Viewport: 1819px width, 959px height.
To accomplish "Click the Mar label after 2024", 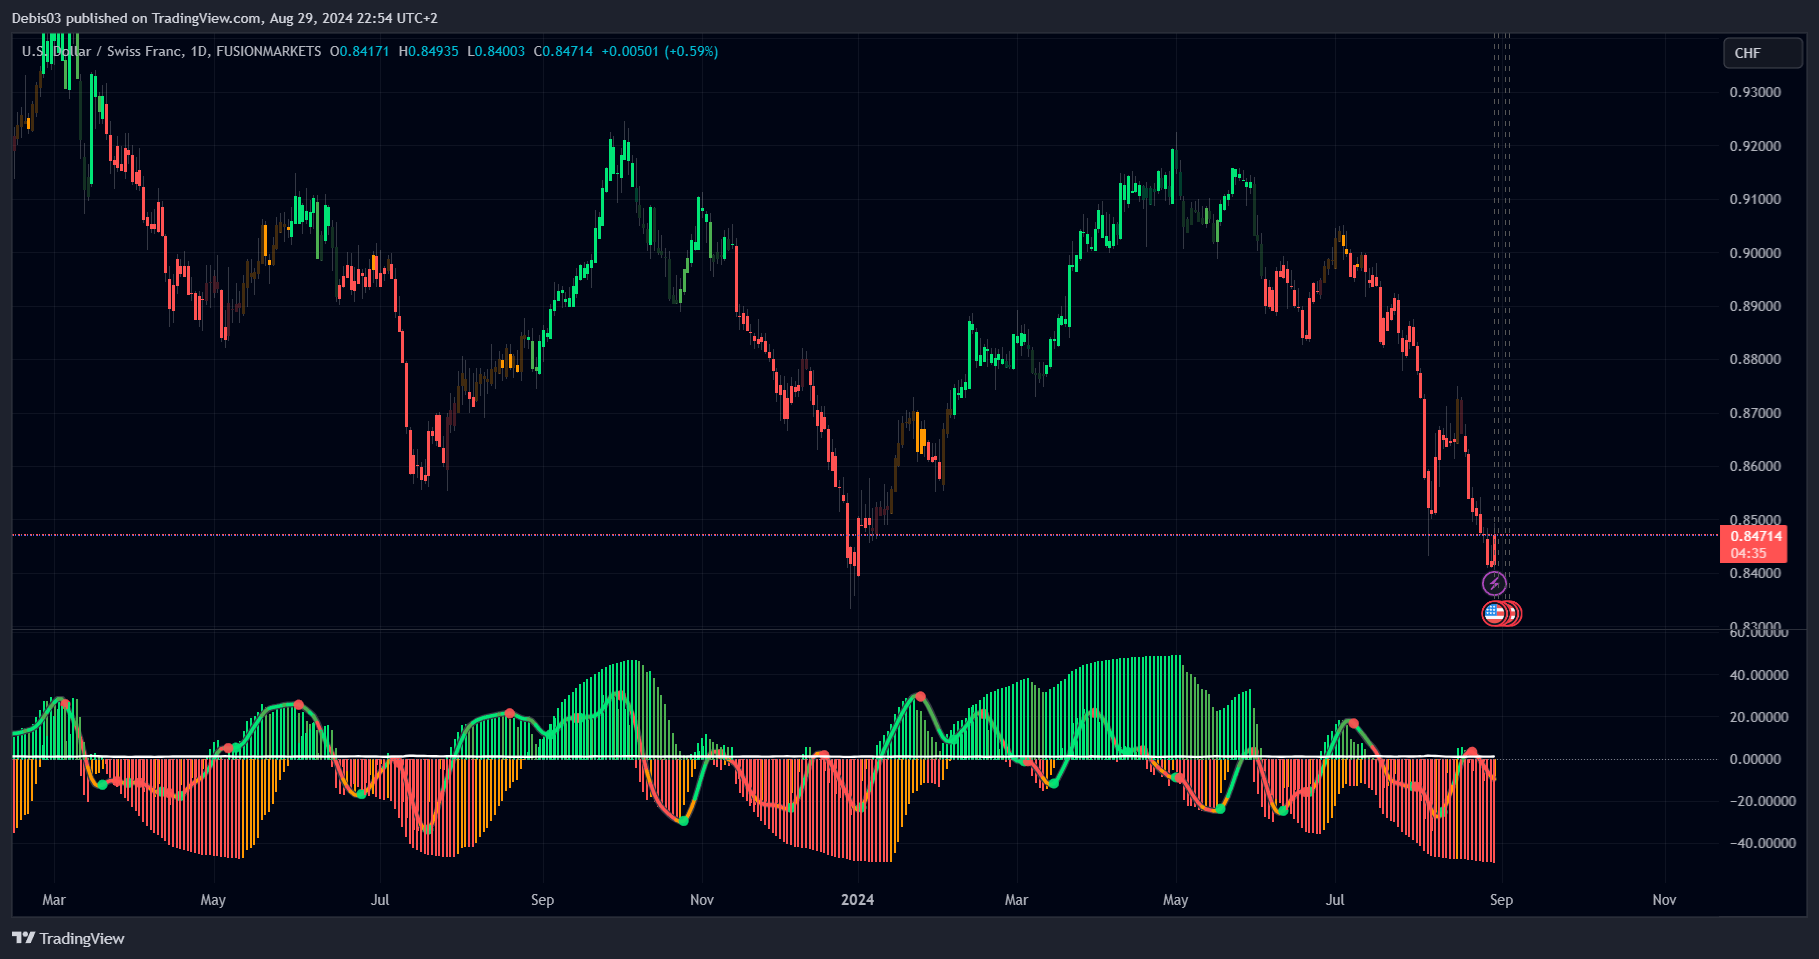I will [1016, 900].
